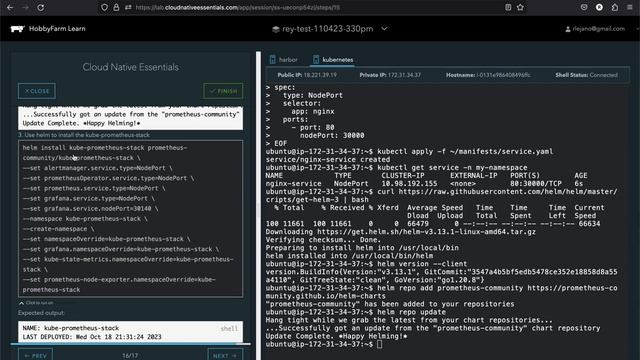640x360 pixels.
Task: Click '--create-namespace' line in code block
Action: (58, 229)
